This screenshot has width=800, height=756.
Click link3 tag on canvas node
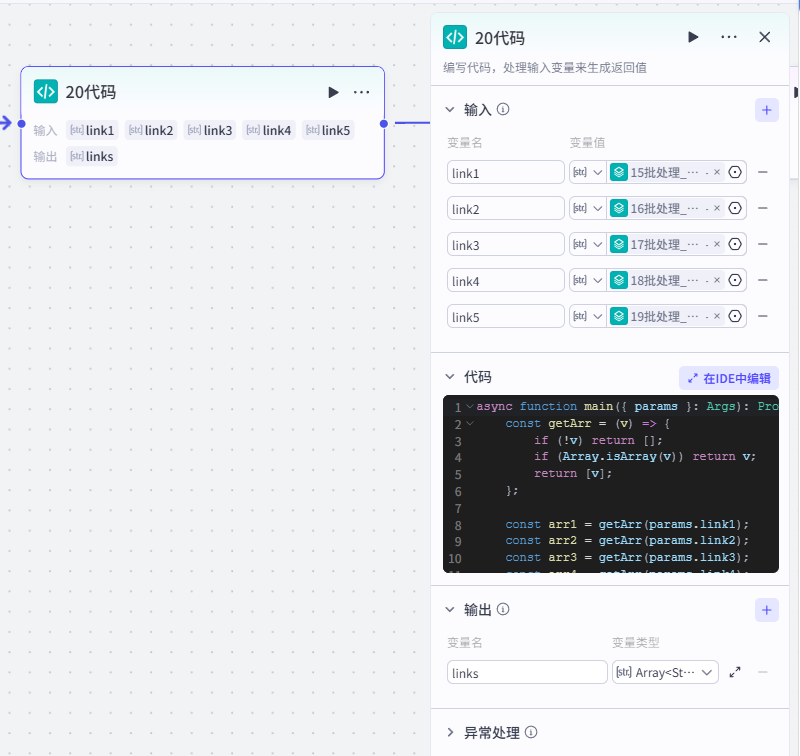pyautogui.click(x=210, y=131)
